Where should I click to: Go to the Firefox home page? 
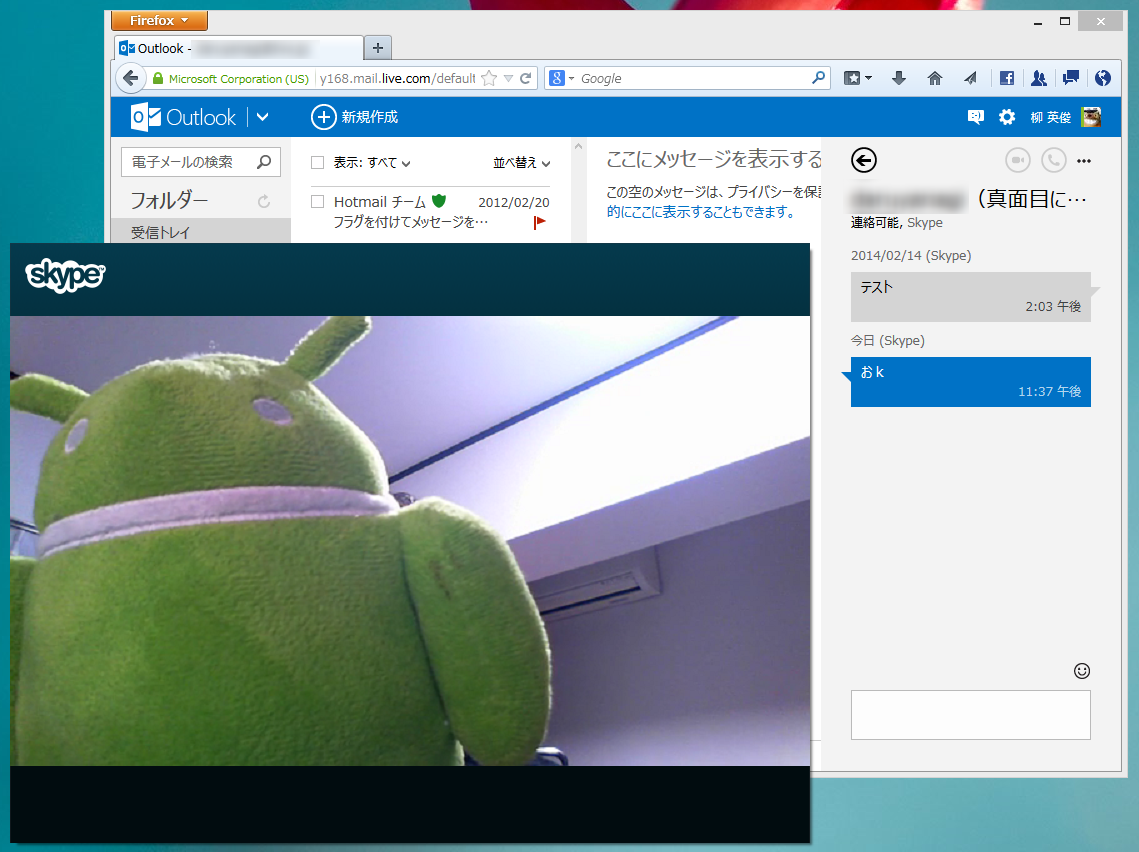[934, 78]
